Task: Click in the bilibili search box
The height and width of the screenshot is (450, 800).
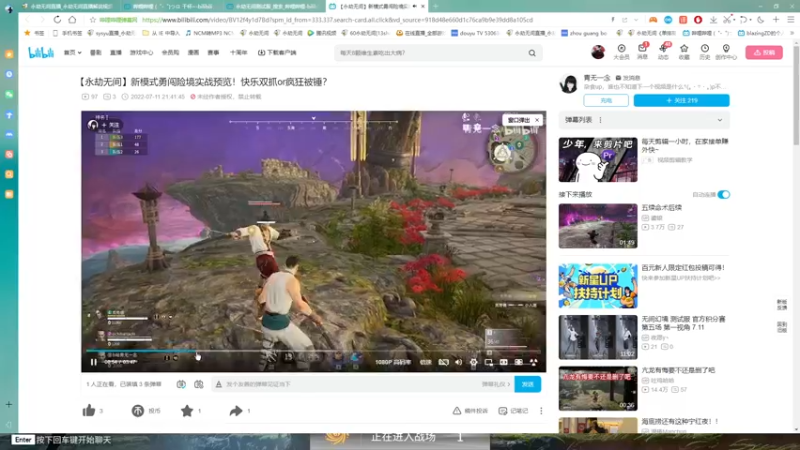Action: 431,53
